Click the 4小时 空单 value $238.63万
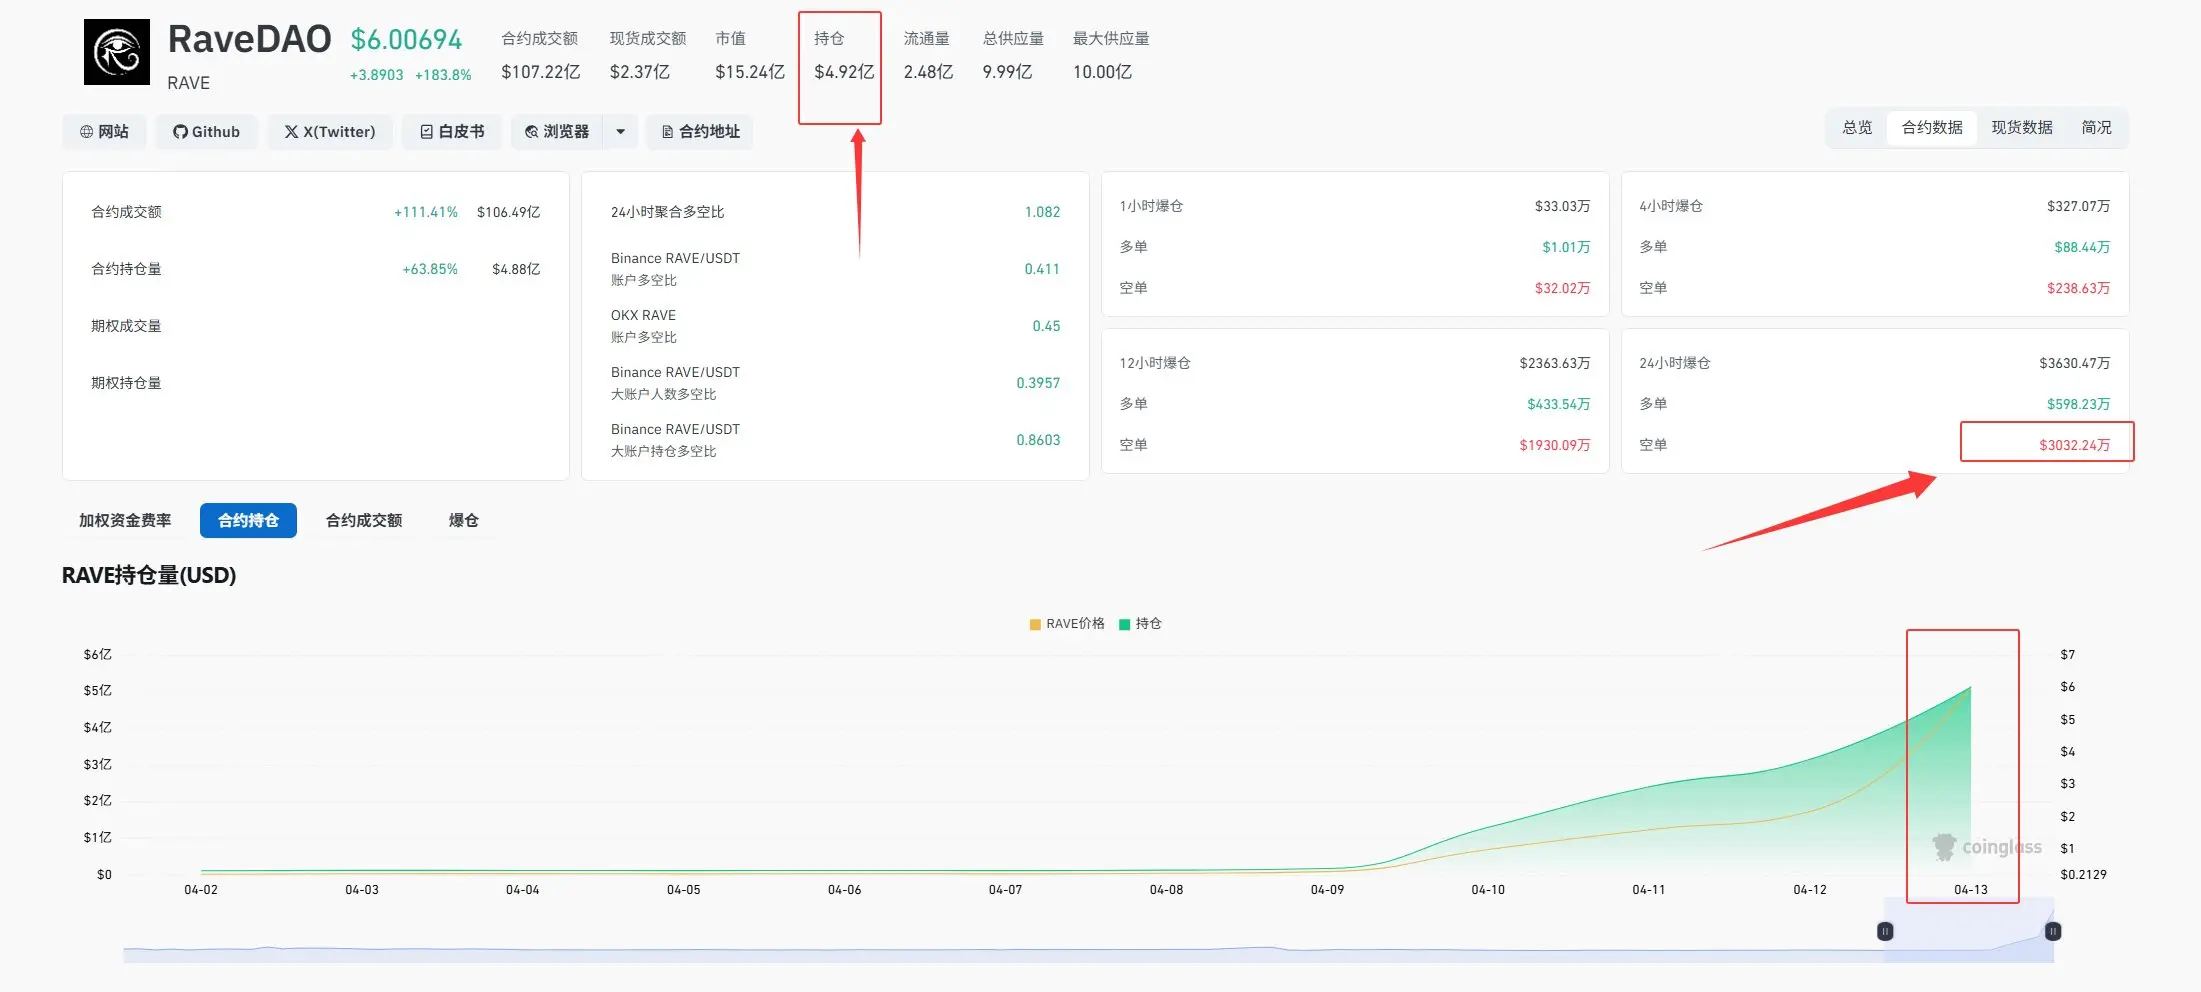 pos(2078,288)
